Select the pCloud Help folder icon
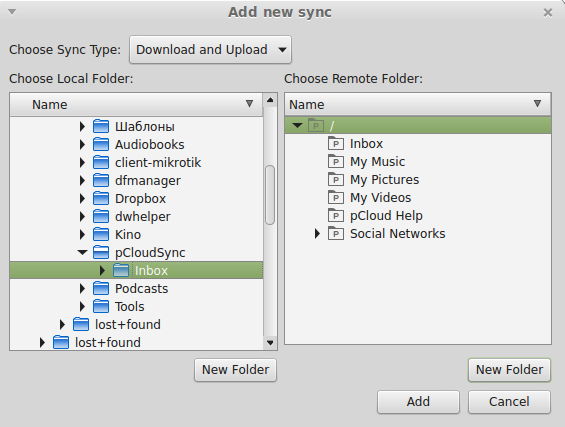The image size is (565, 427). (x=336, y=215)
